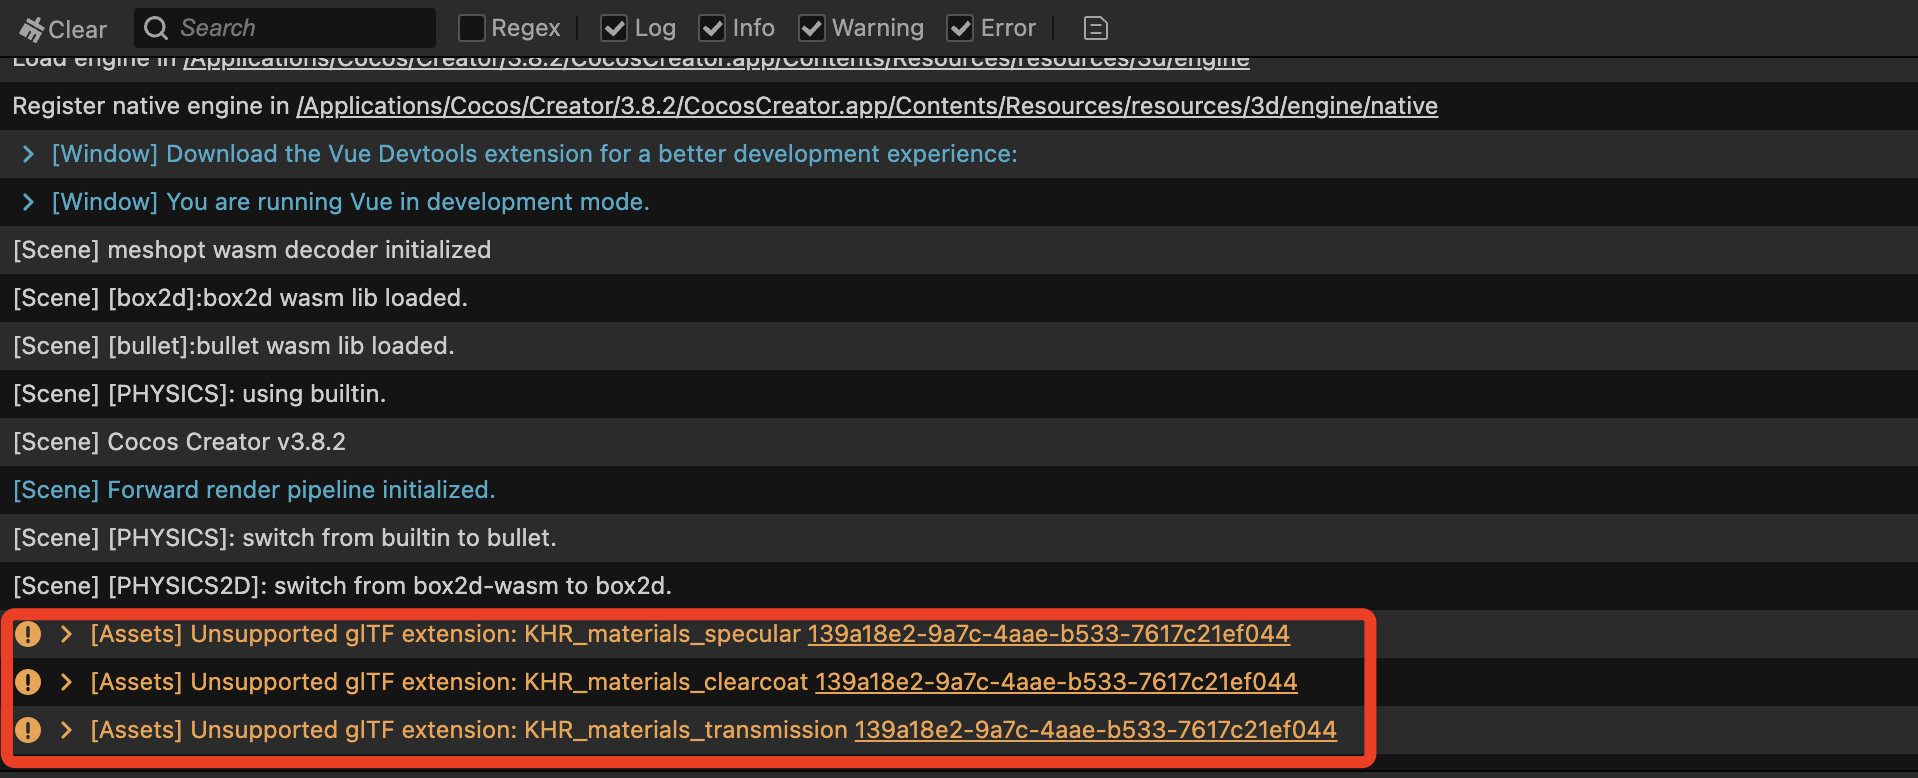This screenshot has height=778, width=1918.
Task: Expand the KHR_materials_transmission warning entry
Action: click(66, 730)
